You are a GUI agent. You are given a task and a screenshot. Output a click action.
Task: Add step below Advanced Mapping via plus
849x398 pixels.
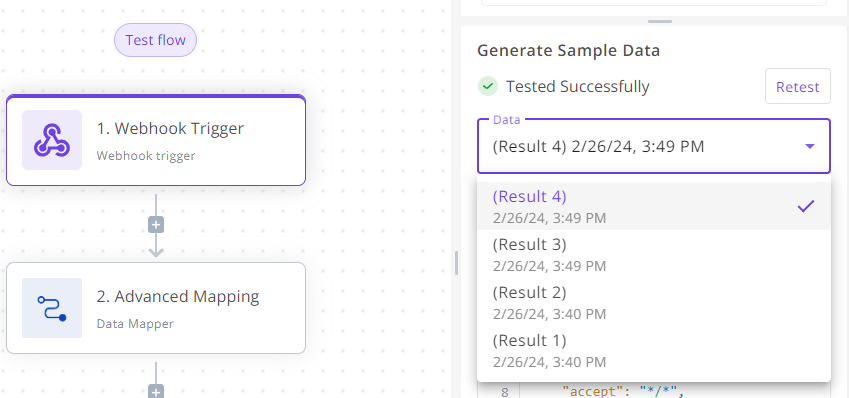point(156,392)
